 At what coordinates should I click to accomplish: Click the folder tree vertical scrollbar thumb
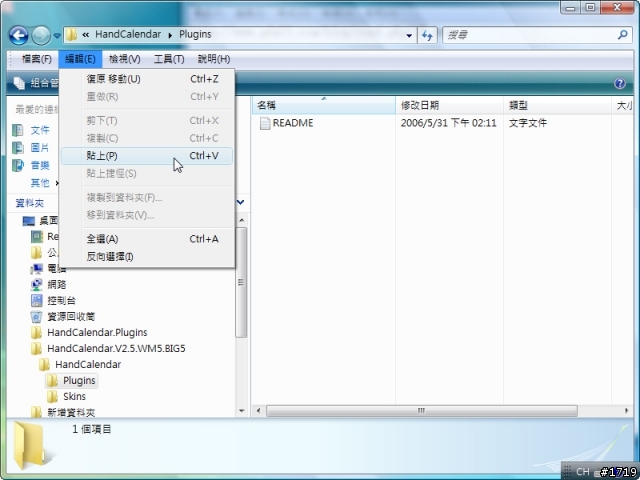coord(241,282)
